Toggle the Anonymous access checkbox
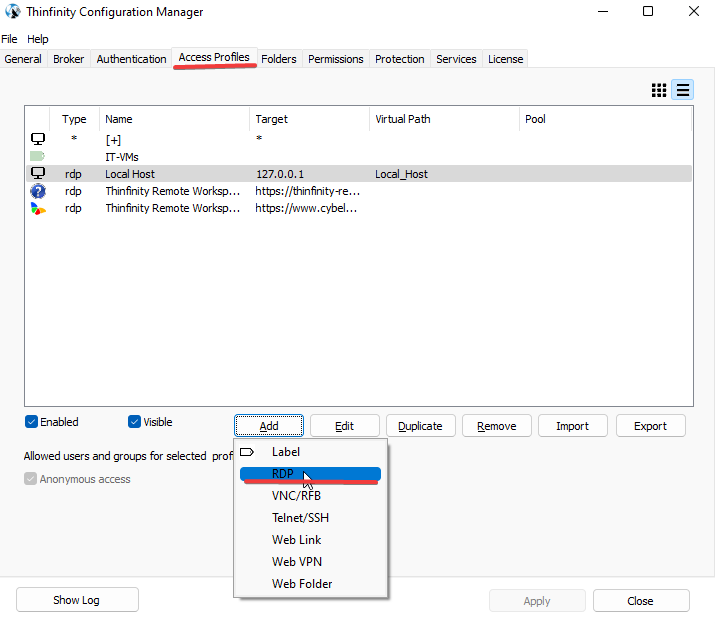715x623 pixels. (x=30, y=479)
